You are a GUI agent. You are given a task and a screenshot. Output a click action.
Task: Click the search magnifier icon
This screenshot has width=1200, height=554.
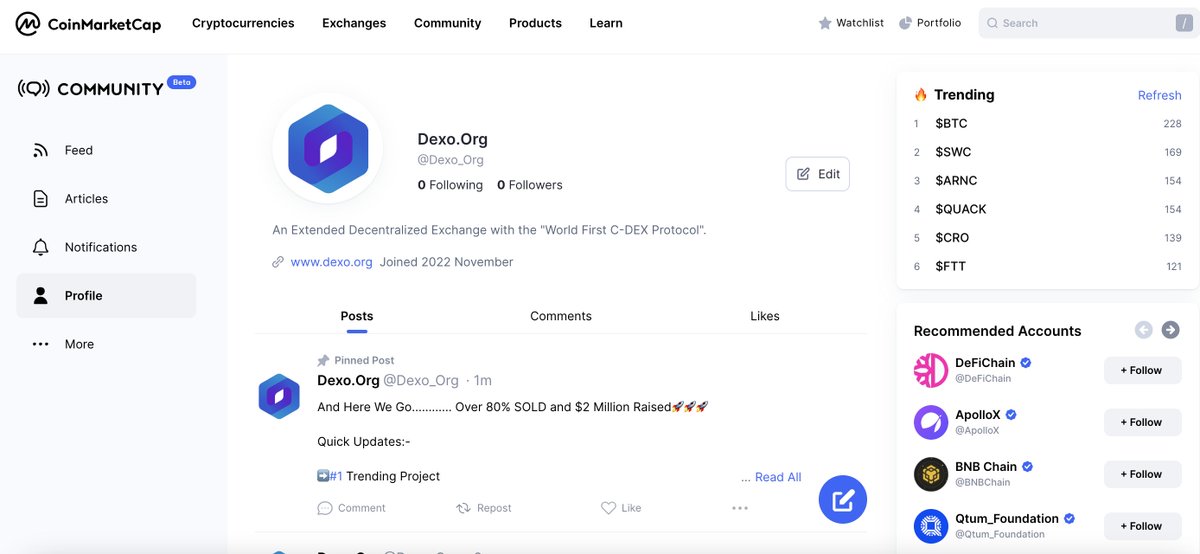pyautogui.click(x=992, y=23)
